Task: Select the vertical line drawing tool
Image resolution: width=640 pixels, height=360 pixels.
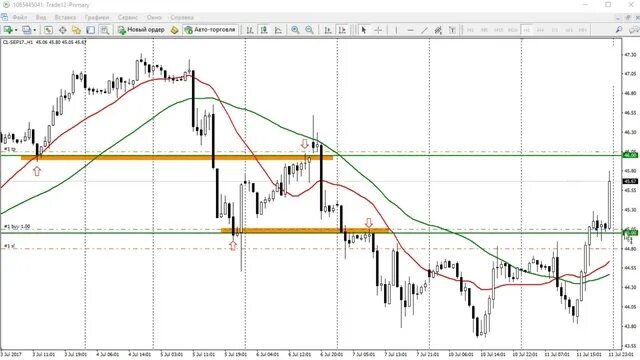Action: click(x=396, y=30)
